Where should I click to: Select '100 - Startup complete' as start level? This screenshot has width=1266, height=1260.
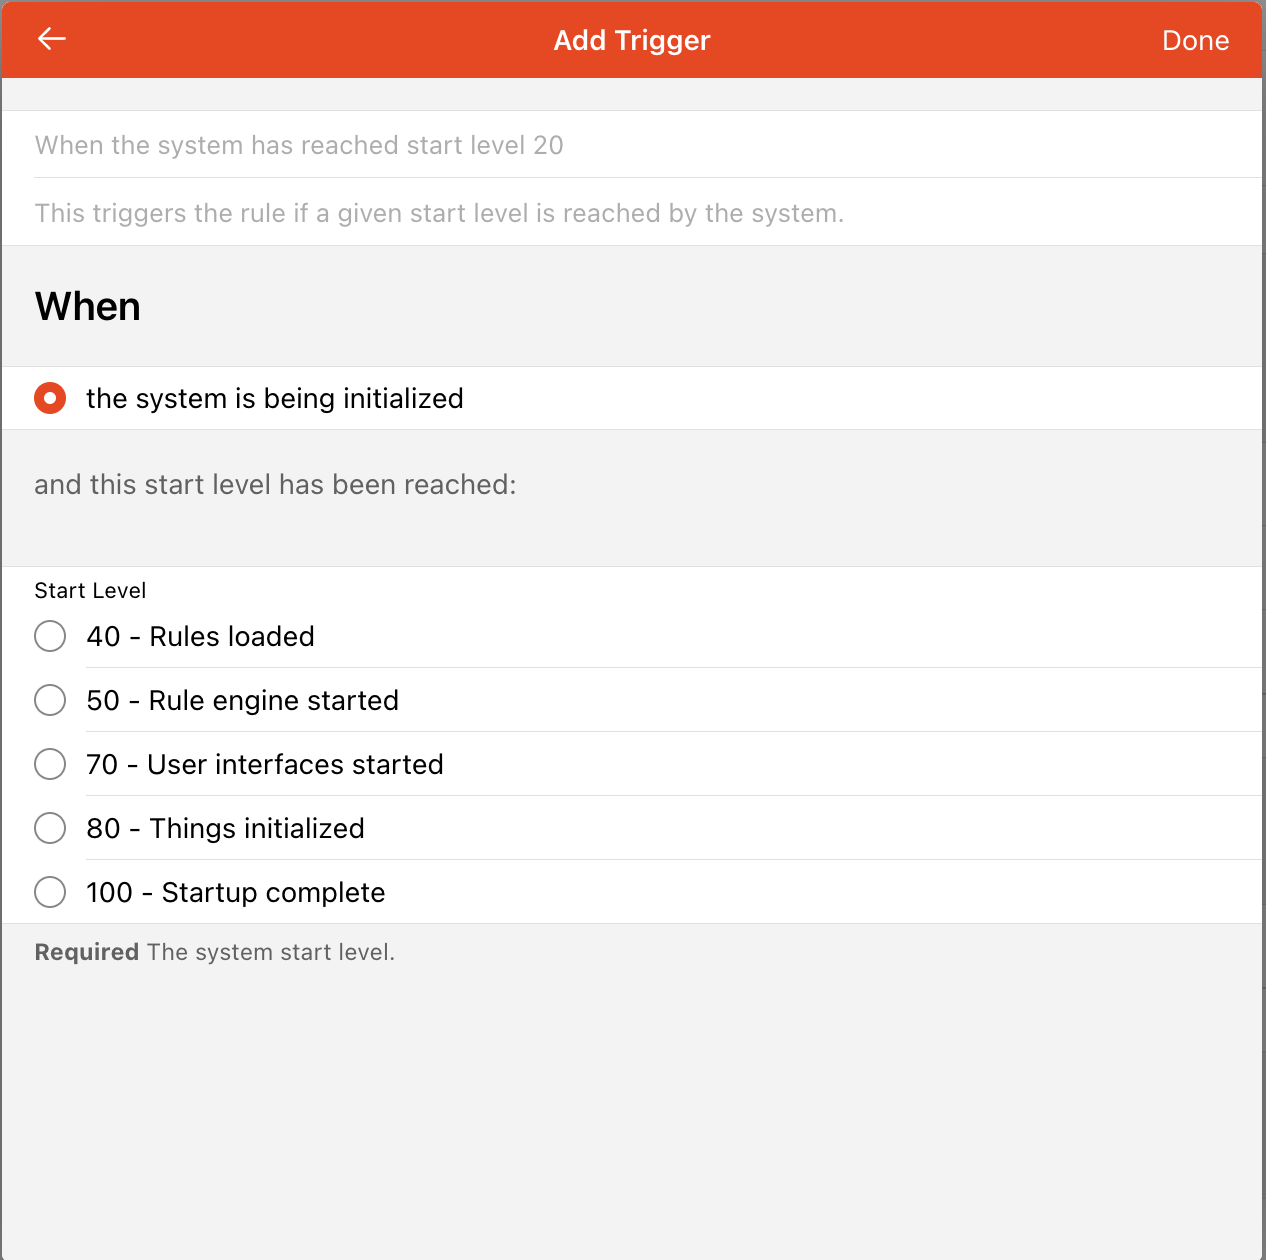[50, 892]
